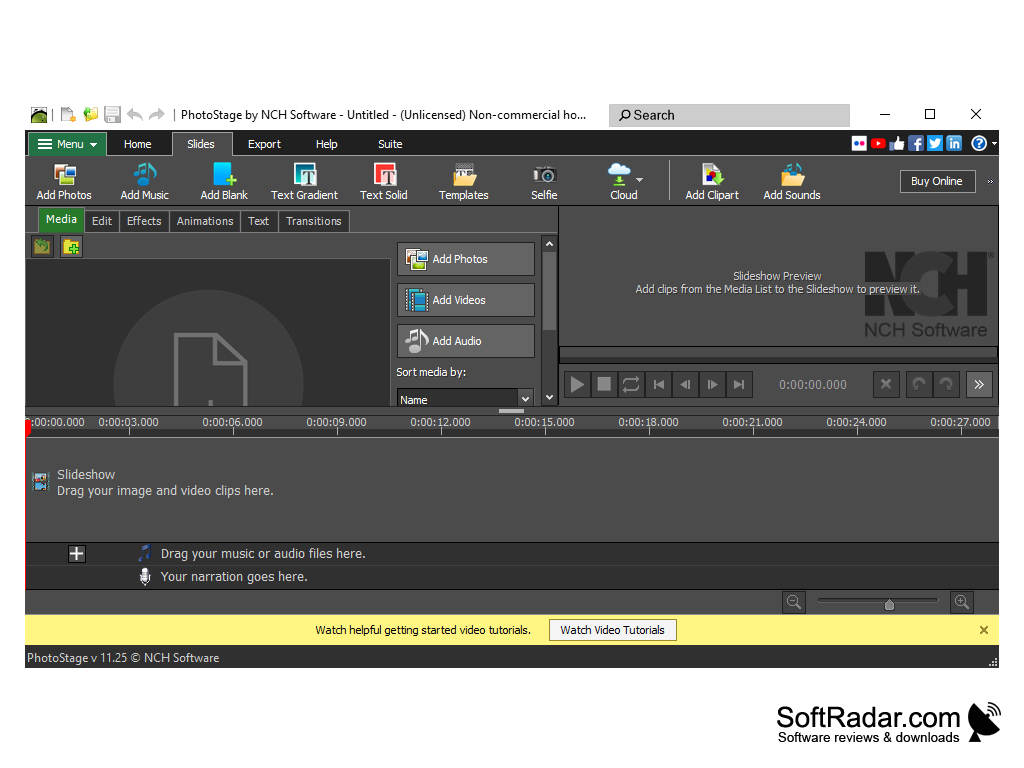Click the Add Music ribbon icon

(x=144, y=182)
